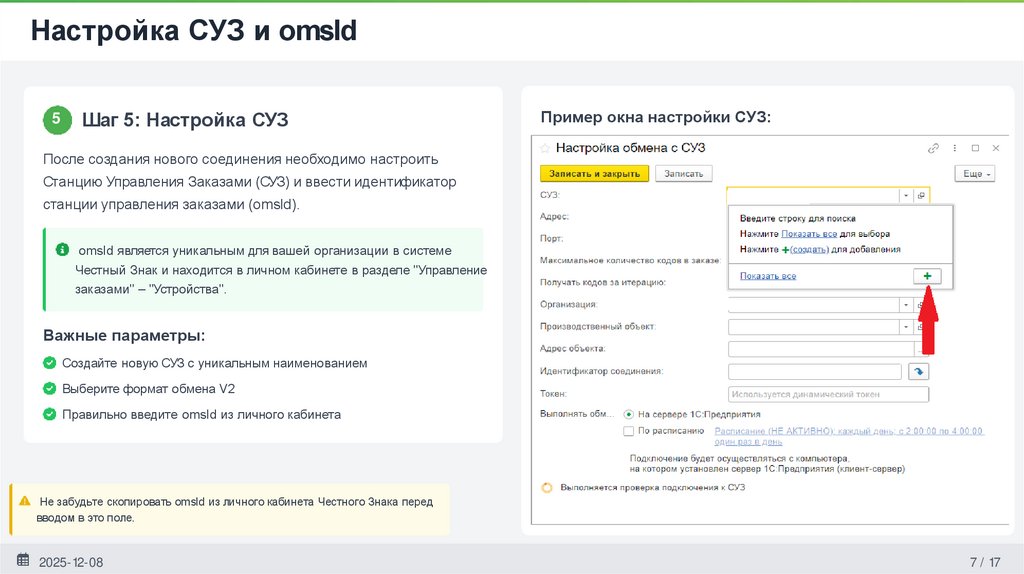Click the 'Производственный объект:' field label
This screenshot has width=1024, height=574.
coord(598,327)
